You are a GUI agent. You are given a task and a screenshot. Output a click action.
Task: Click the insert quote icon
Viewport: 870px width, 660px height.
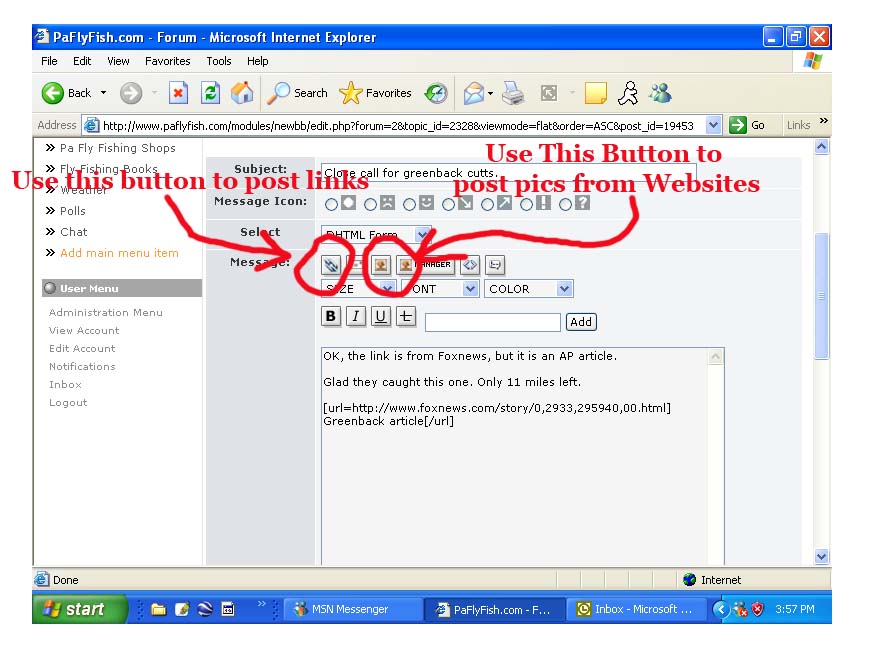[495, 265]
